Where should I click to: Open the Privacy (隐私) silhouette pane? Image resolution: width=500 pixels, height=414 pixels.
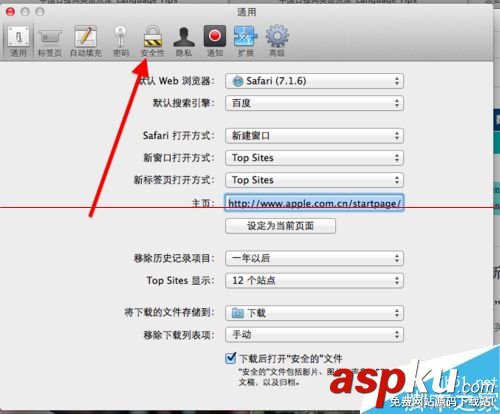[184, 41]
